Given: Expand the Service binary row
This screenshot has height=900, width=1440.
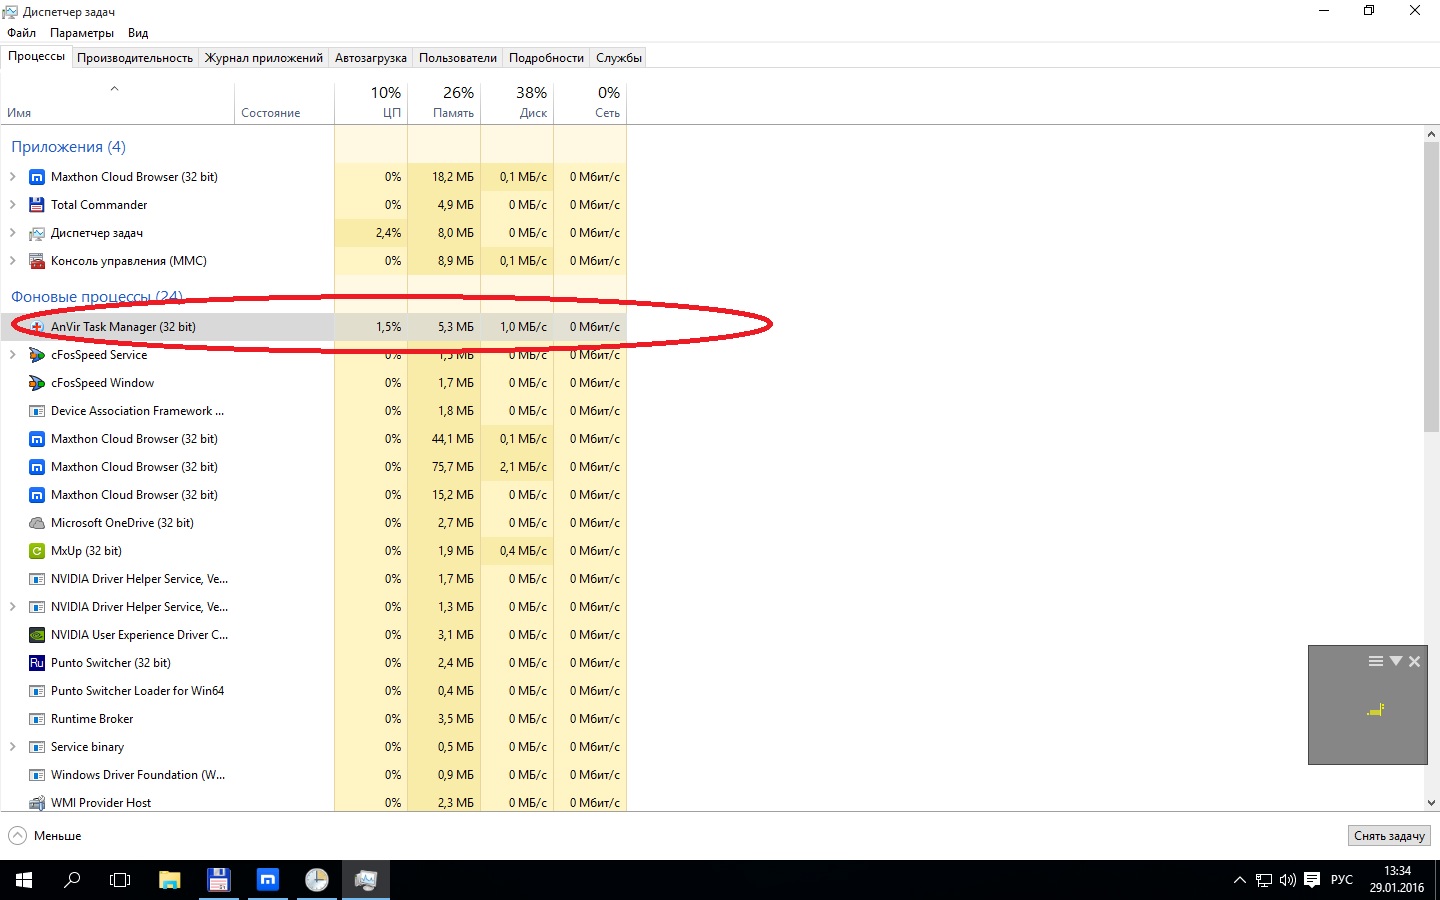Looking at the screenshot, I should tap(13, 747).
